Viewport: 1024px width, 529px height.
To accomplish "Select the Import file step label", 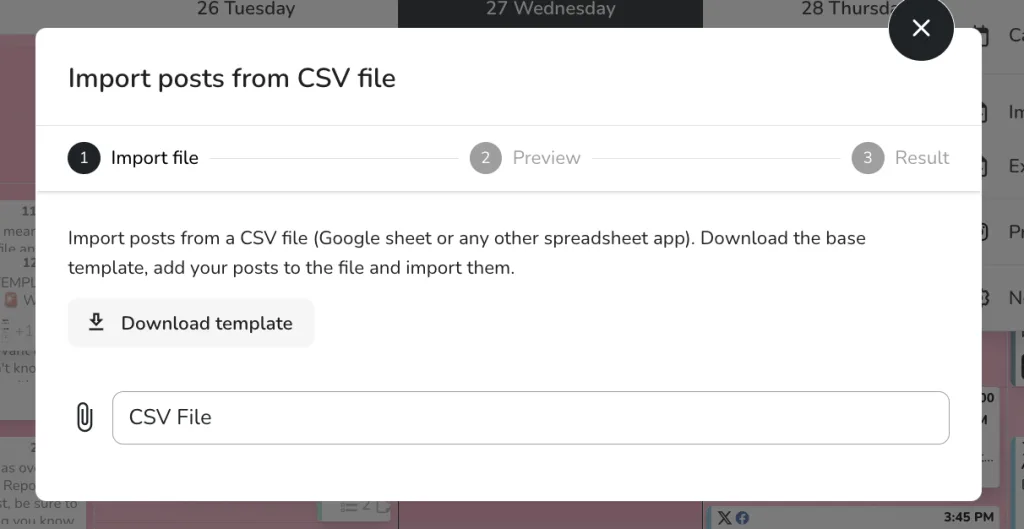I will point(155,158).
